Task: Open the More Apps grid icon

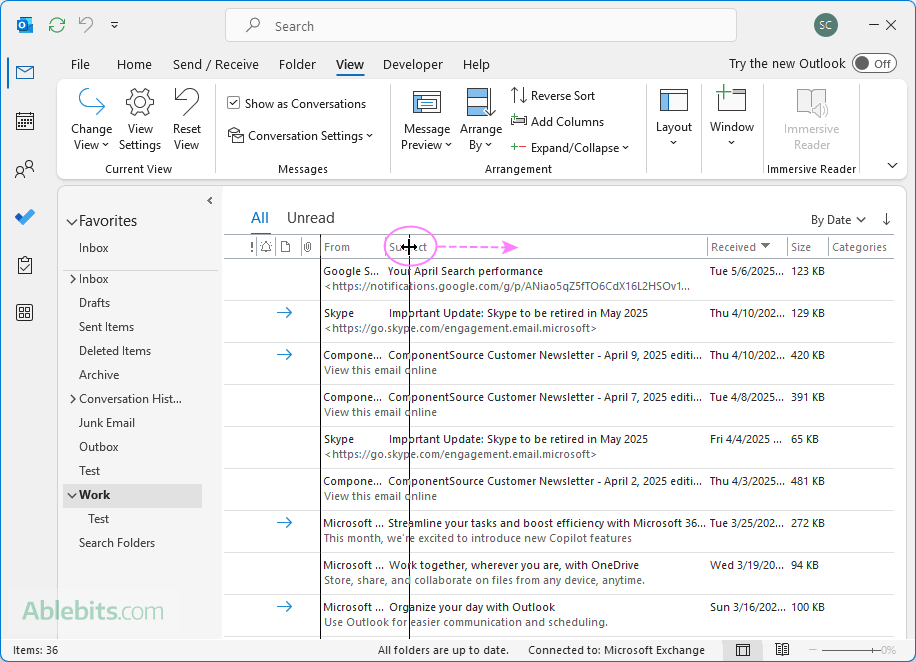Action: 25,313
